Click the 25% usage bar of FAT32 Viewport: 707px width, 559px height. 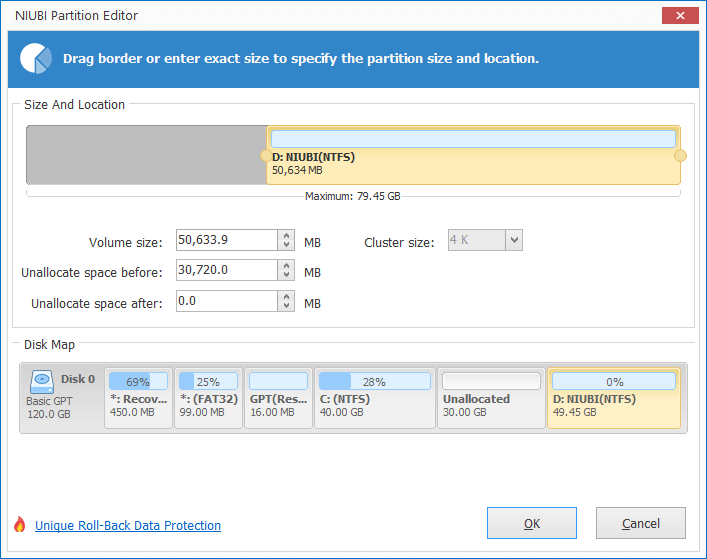[208, 381]
